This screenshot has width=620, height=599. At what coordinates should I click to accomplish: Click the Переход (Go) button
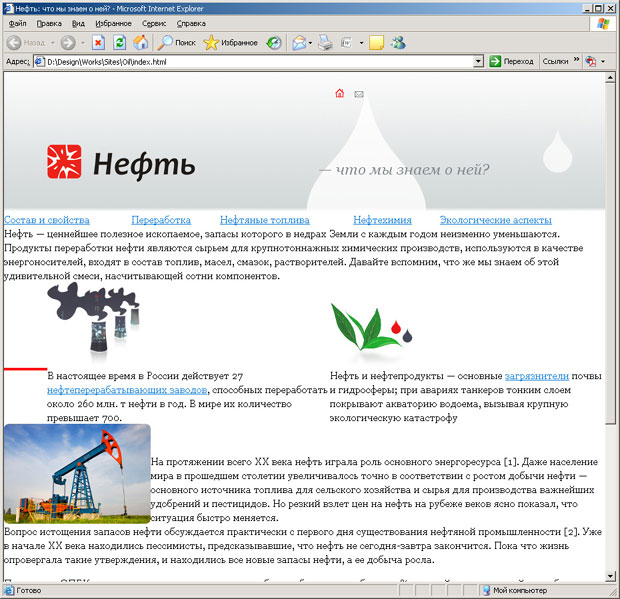(511, 61)
